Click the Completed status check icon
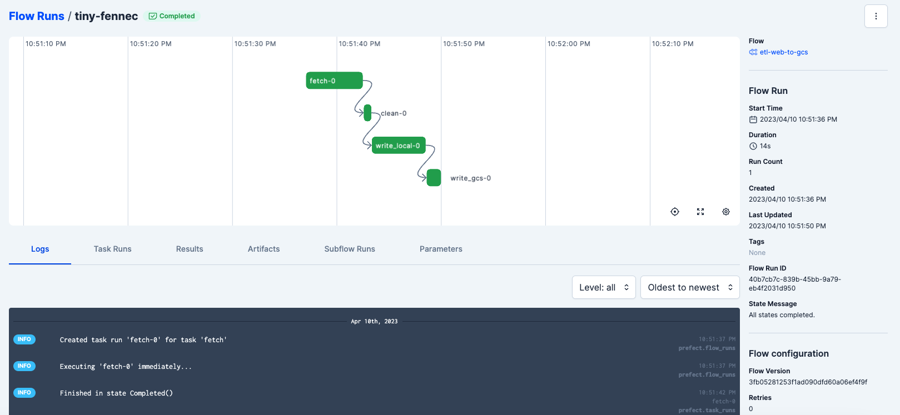Image resolution: width=900 pixels, height=415 pixels. (153, 16)
